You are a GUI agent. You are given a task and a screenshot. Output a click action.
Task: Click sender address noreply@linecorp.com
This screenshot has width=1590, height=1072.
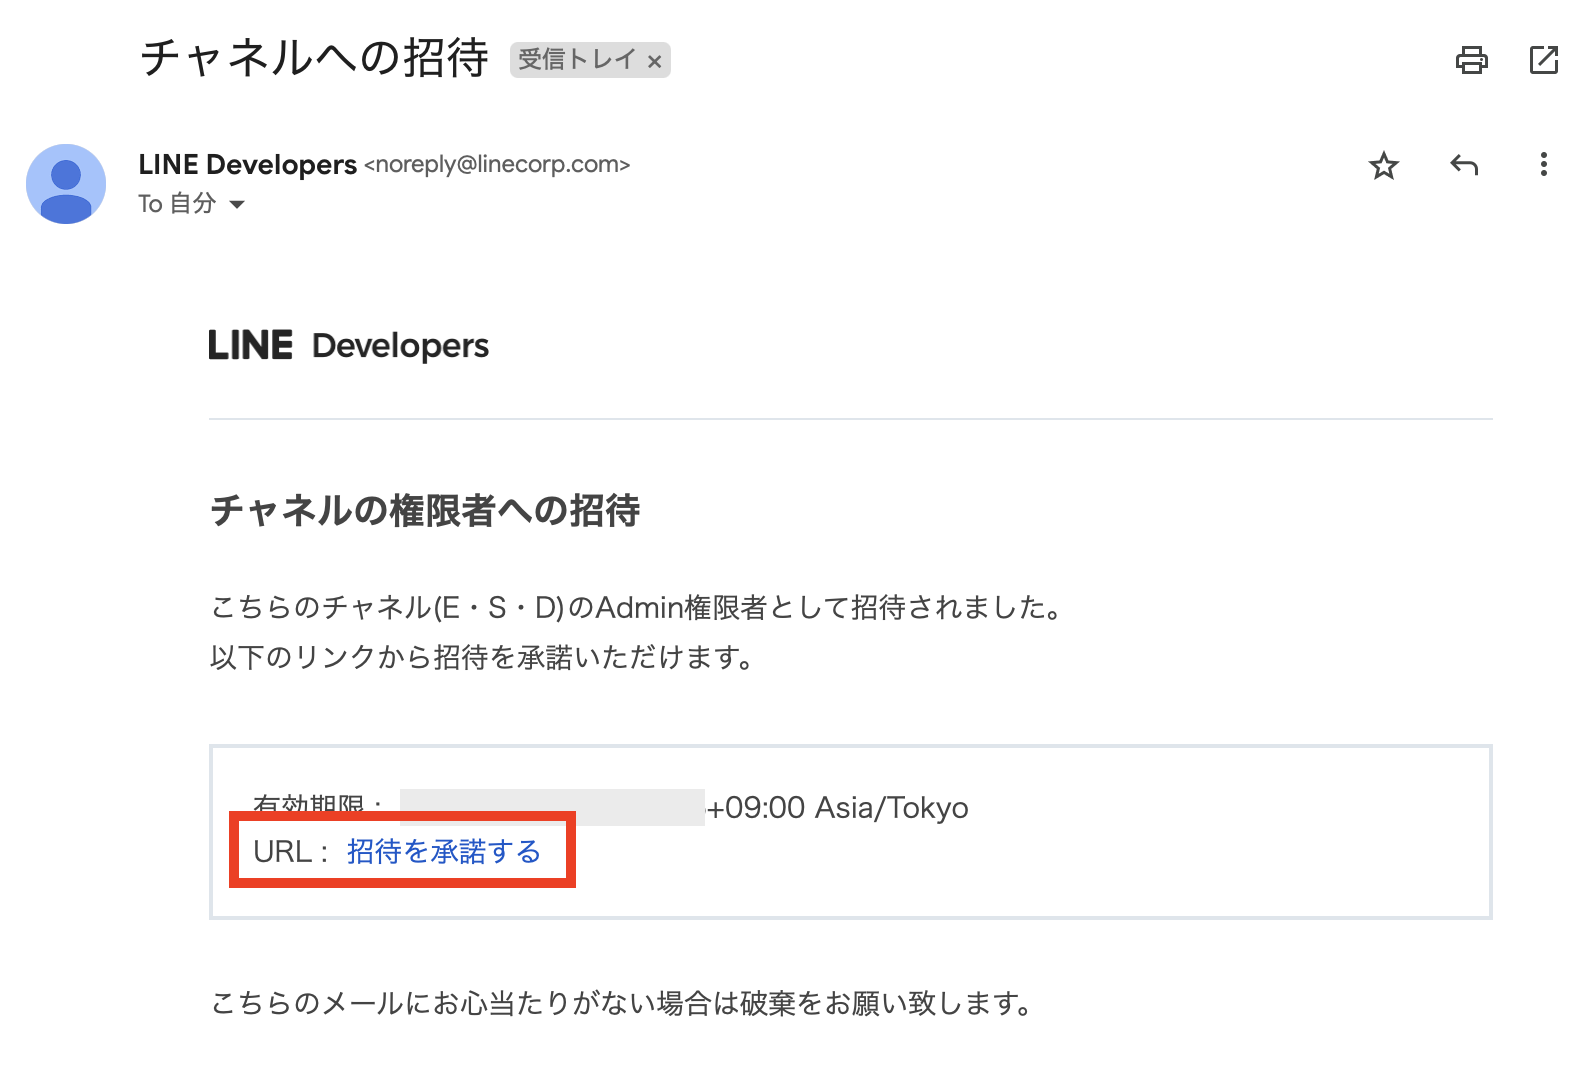[497, 164]
